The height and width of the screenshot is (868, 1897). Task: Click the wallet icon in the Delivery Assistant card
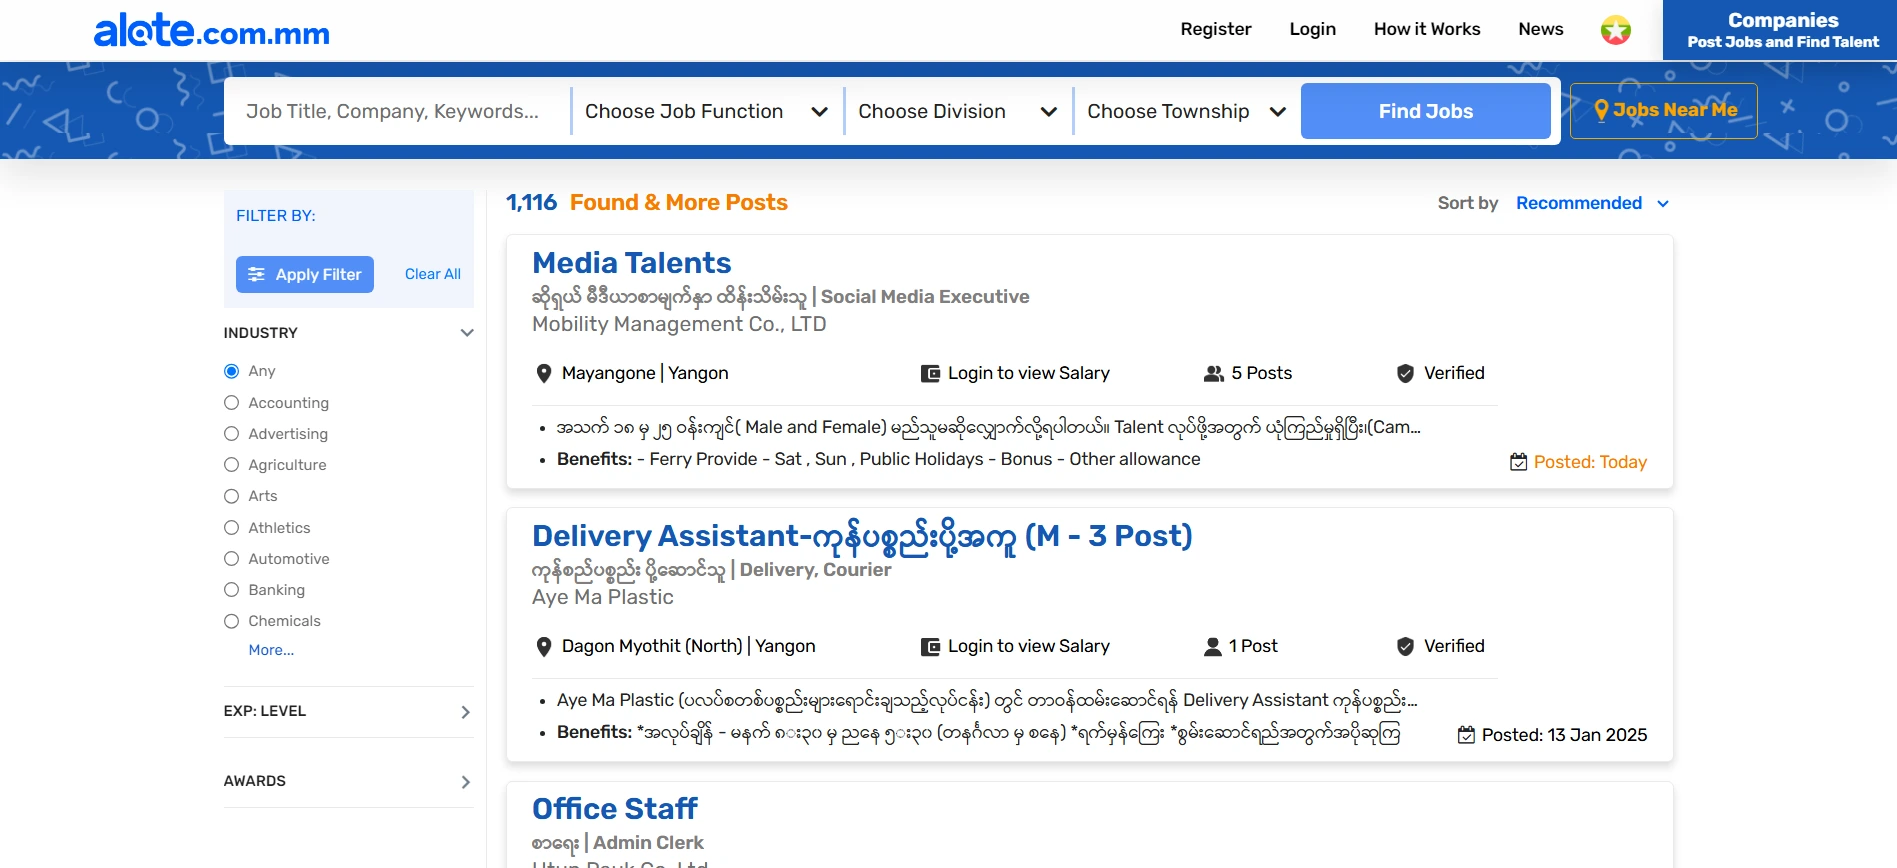(x=930, y=646)
